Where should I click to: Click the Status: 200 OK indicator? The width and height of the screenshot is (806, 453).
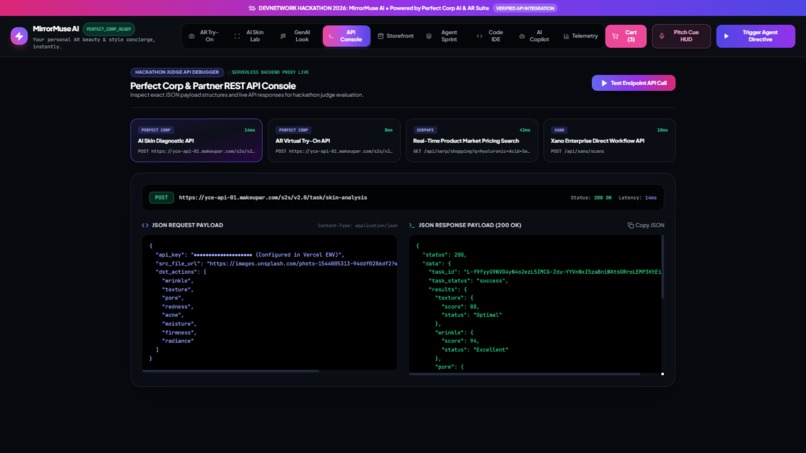(591, 197)
